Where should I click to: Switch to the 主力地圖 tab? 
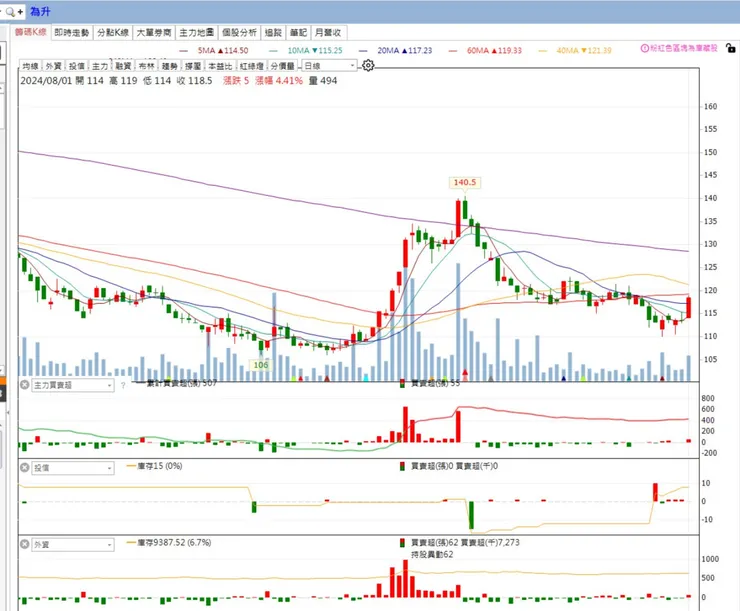click(x=196, y=33)
